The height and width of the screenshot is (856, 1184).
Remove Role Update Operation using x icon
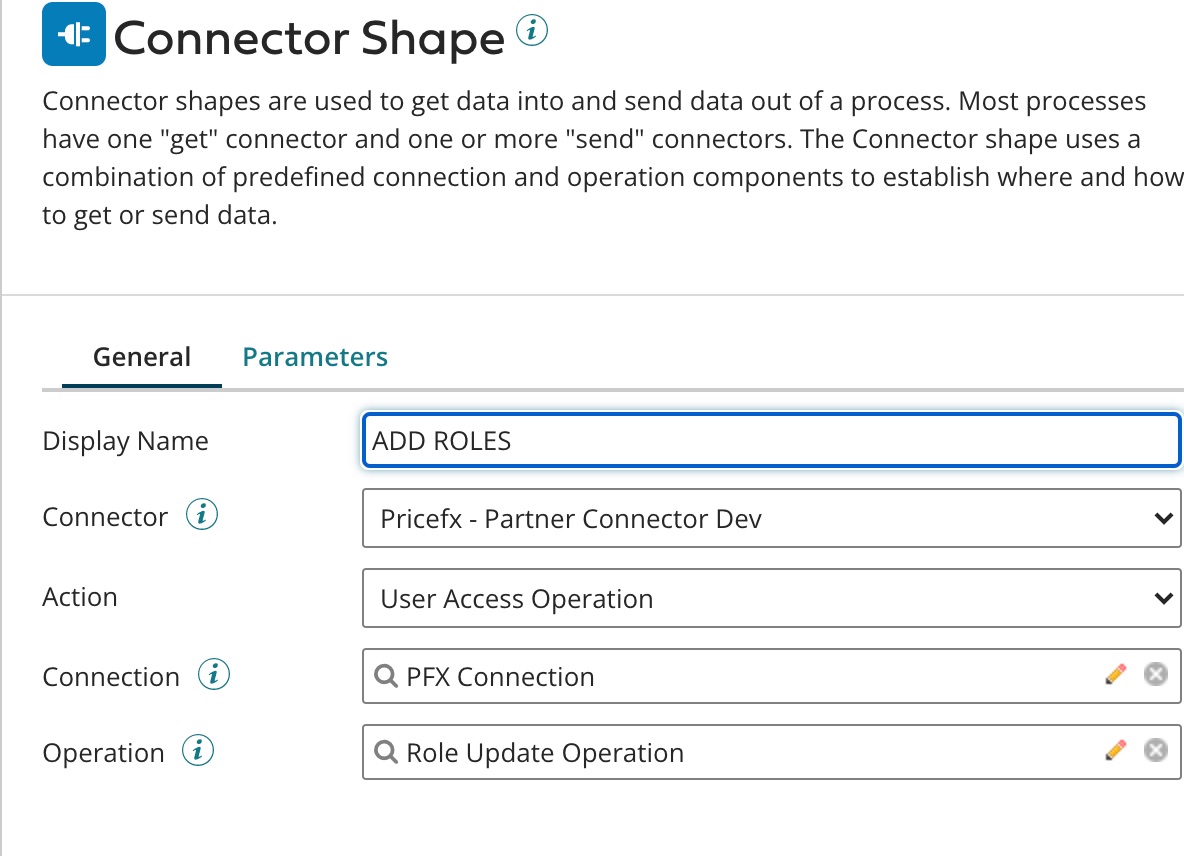tap(1155, 751)
